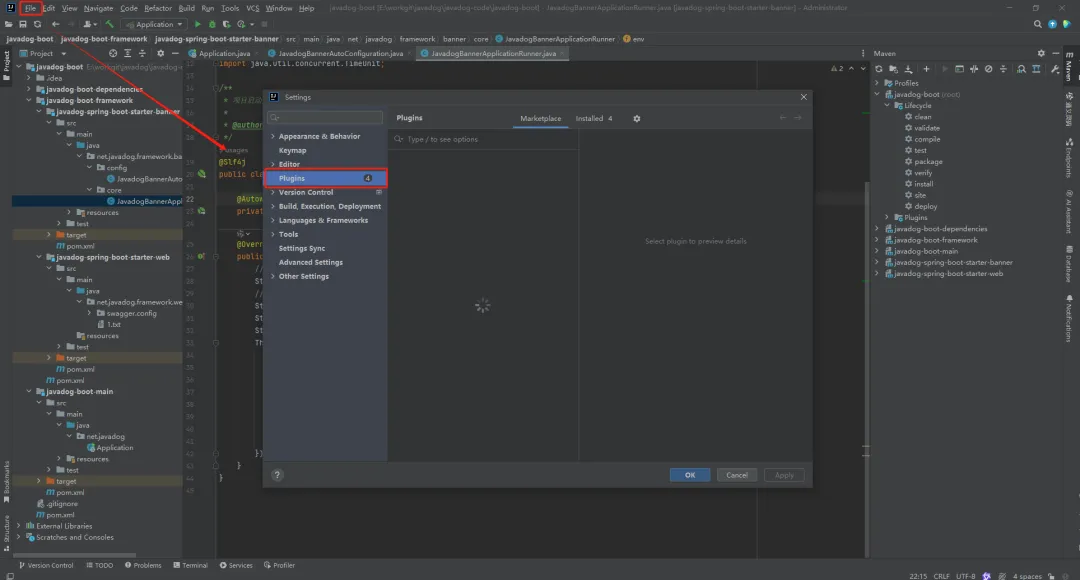The width and height of the screenshot is (1080, 580).
Task: Click Execute Maven Goal icon
Action: click(x=959, y=69)
